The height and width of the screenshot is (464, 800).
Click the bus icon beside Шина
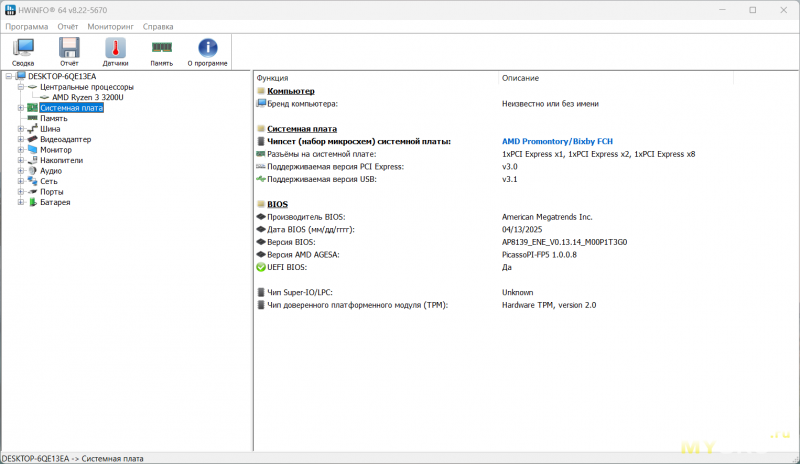32,129
